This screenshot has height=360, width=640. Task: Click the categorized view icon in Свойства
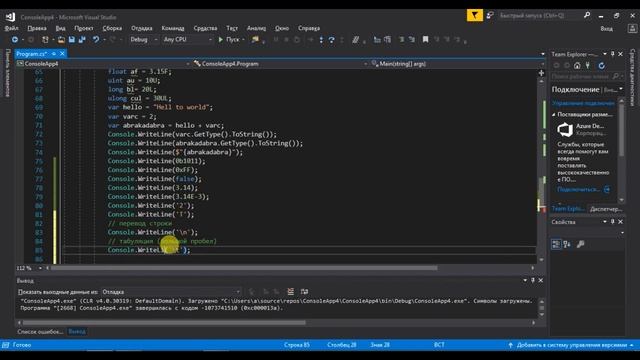[x=556, y=244]
